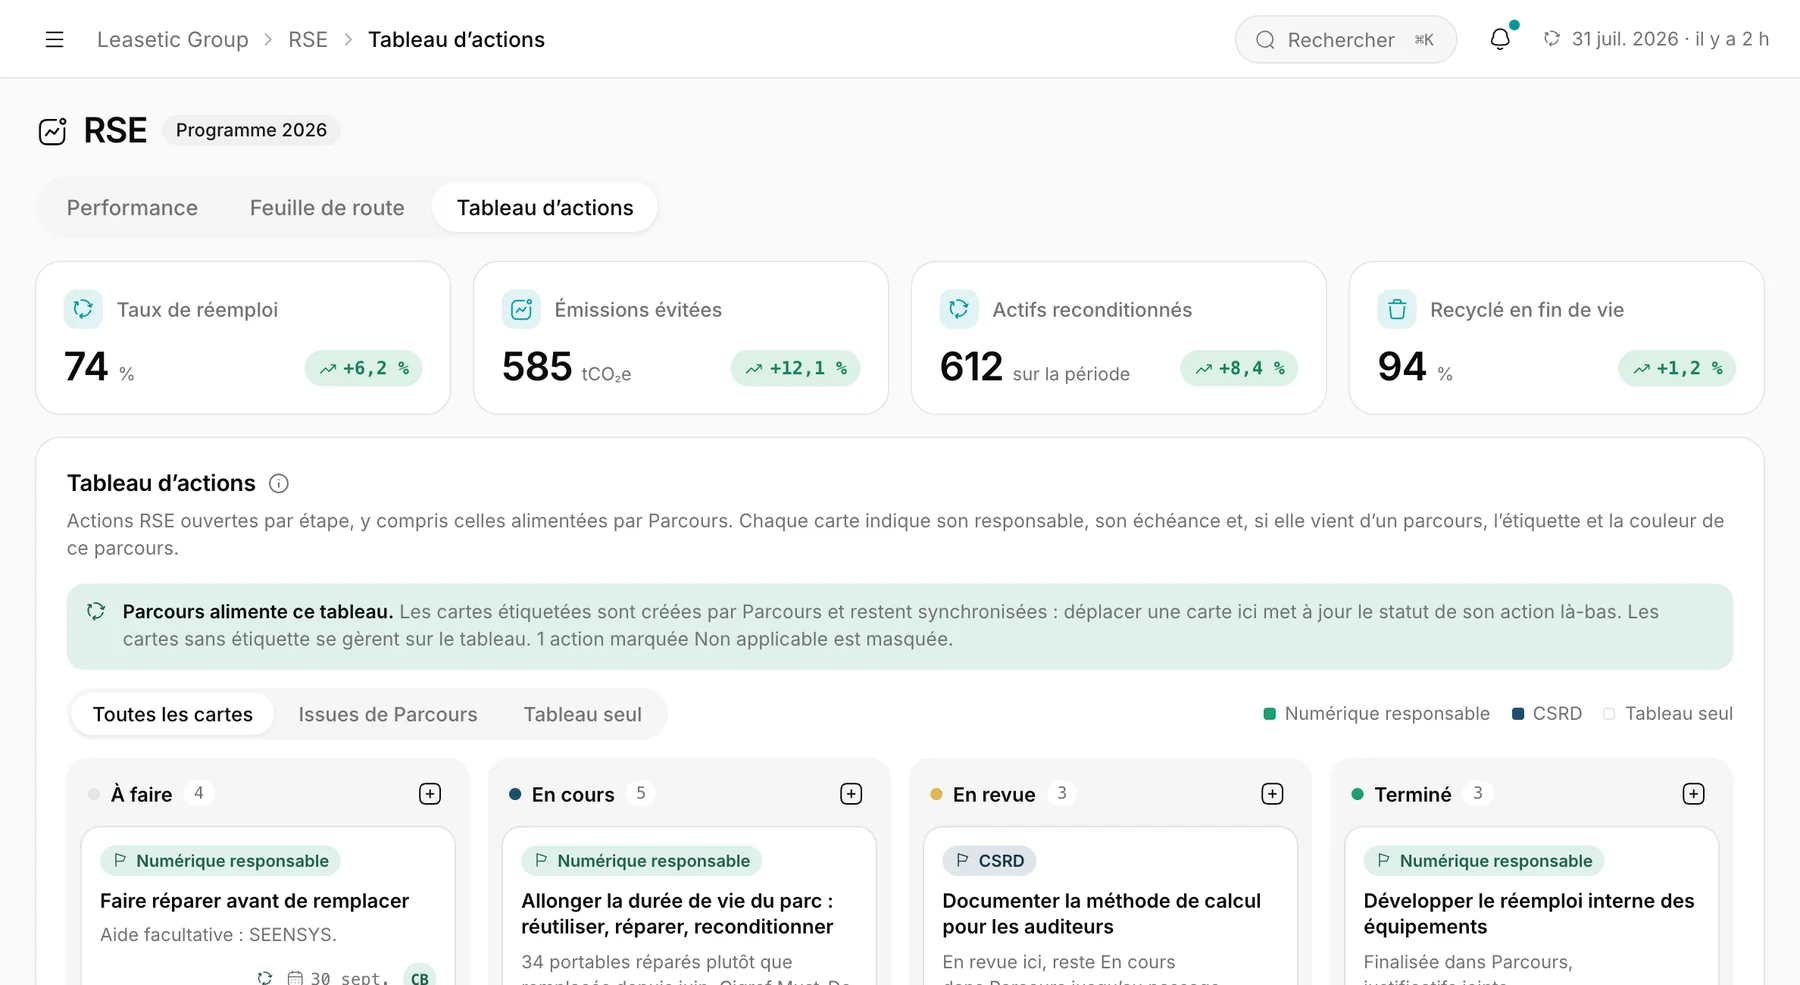Click the Recyclé en fin de vie trash icon
Screen dimensions: 1800x985
click(x=1397, y=309)
